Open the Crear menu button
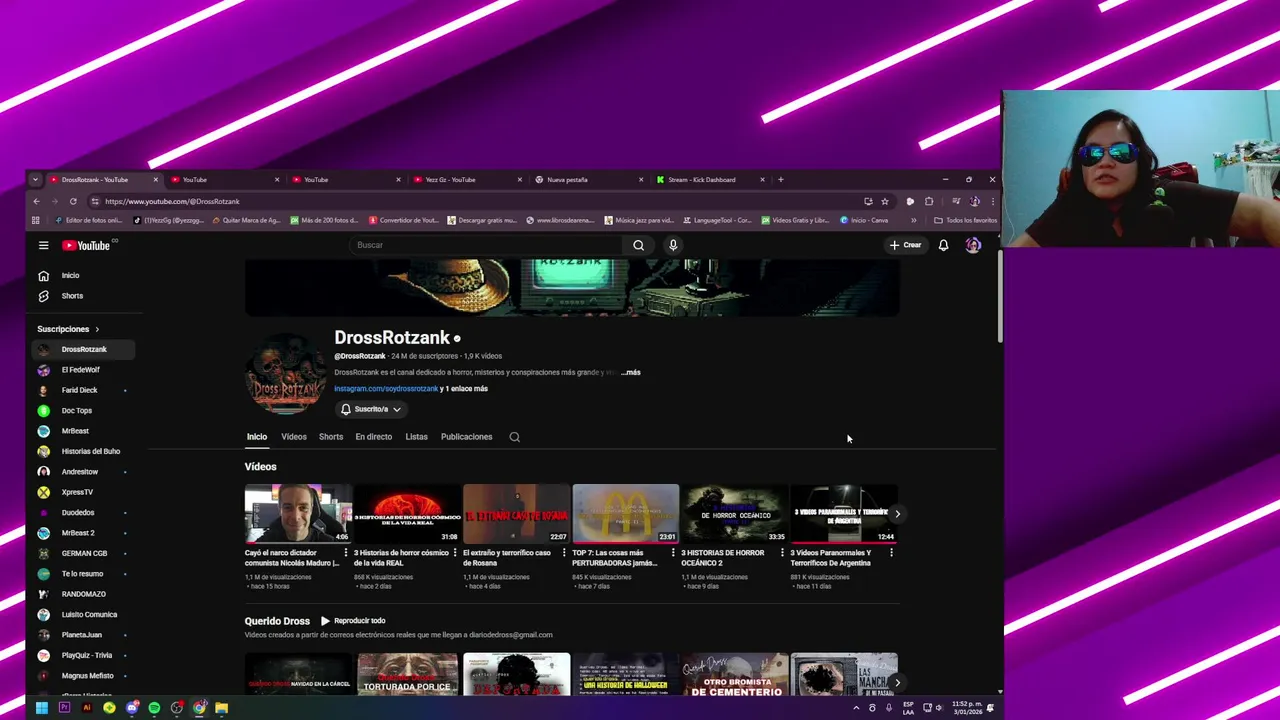 coord(906,245)
